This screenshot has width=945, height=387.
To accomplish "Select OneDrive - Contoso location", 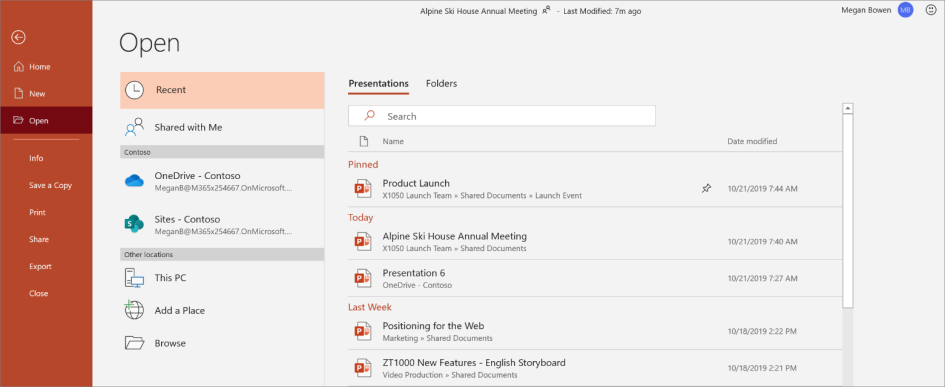I will click(x=222, y=181).
